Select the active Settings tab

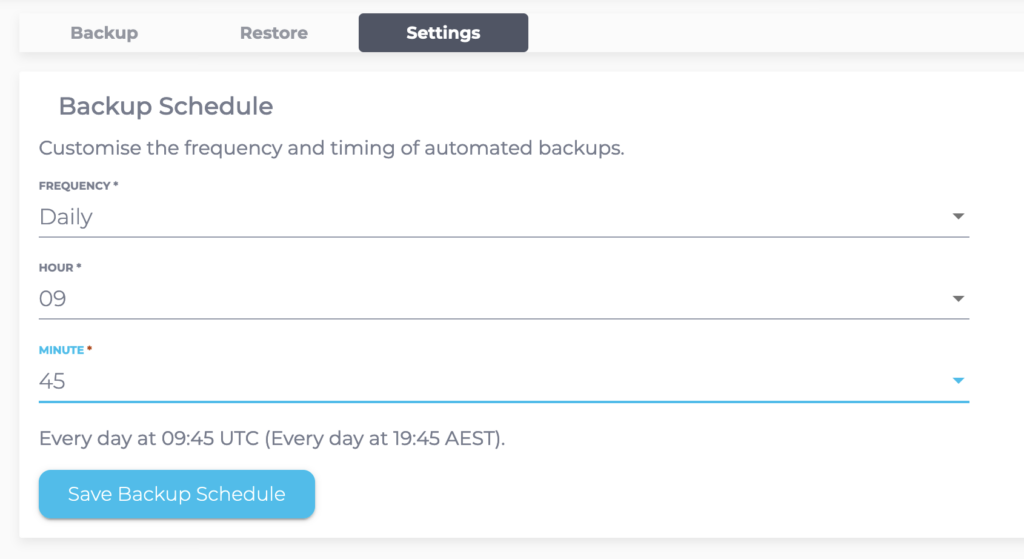click(x=443, y=33)
